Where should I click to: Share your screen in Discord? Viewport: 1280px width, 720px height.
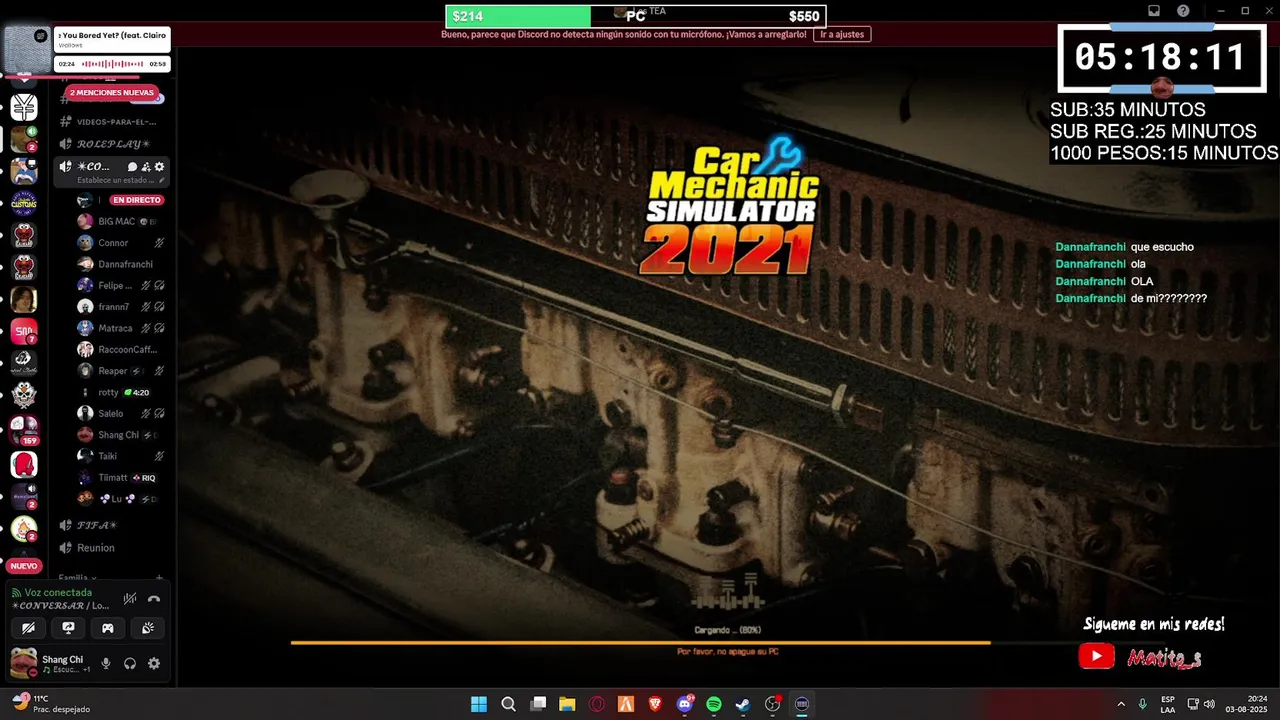68,628
